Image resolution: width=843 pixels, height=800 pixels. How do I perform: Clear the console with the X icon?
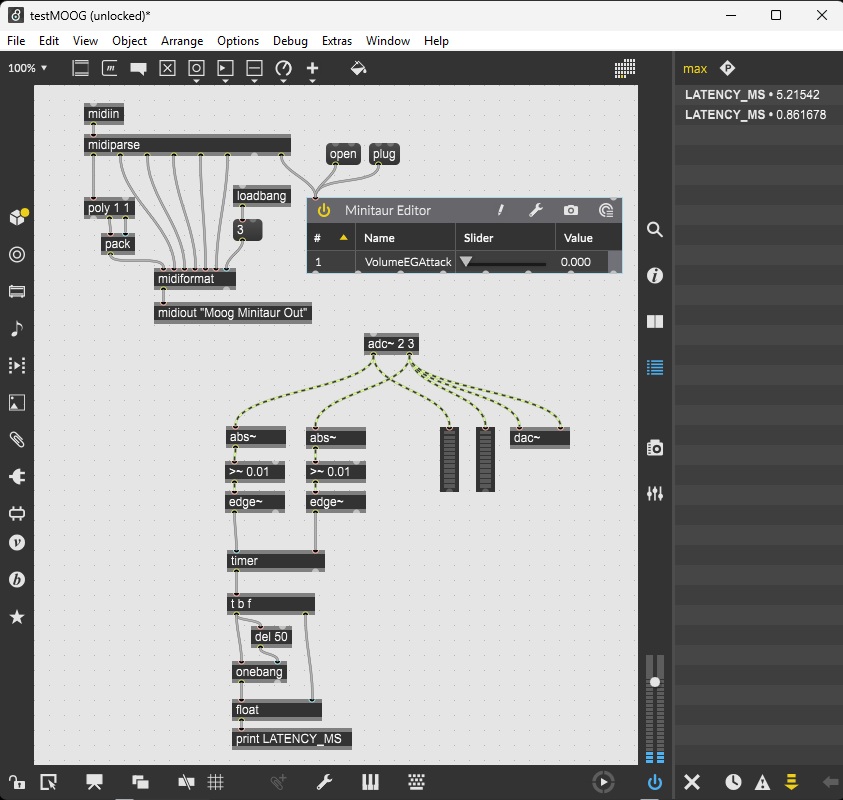[x=691, y=782]
